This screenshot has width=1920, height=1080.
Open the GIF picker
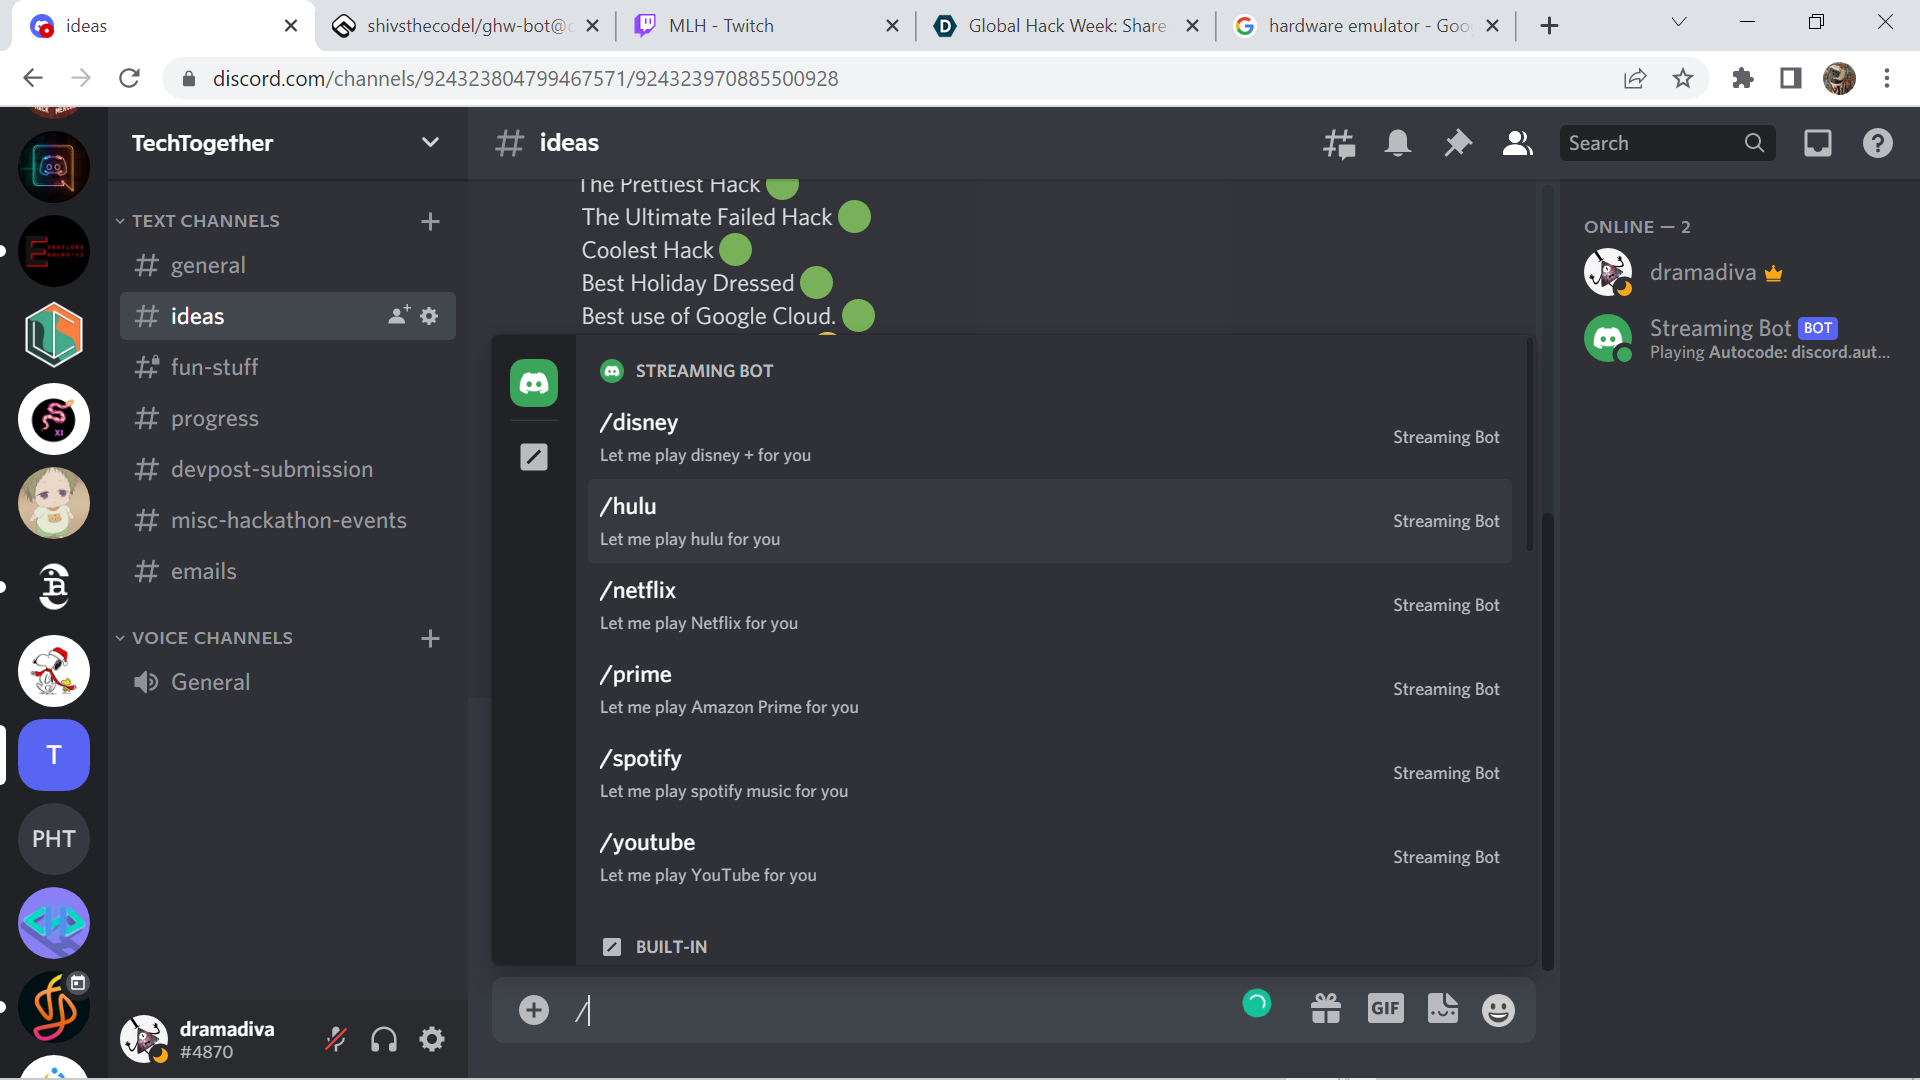[1385, 1009]
